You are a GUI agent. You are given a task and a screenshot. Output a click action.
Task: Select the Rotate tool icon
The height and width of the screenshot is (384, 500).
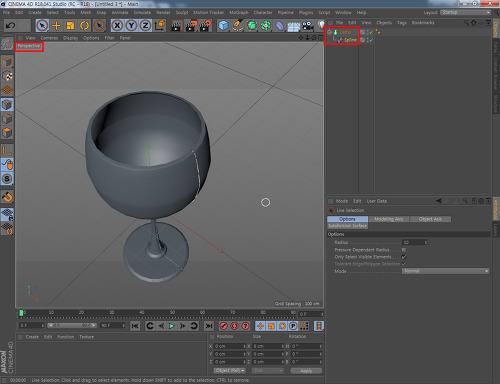pos(84,25)
